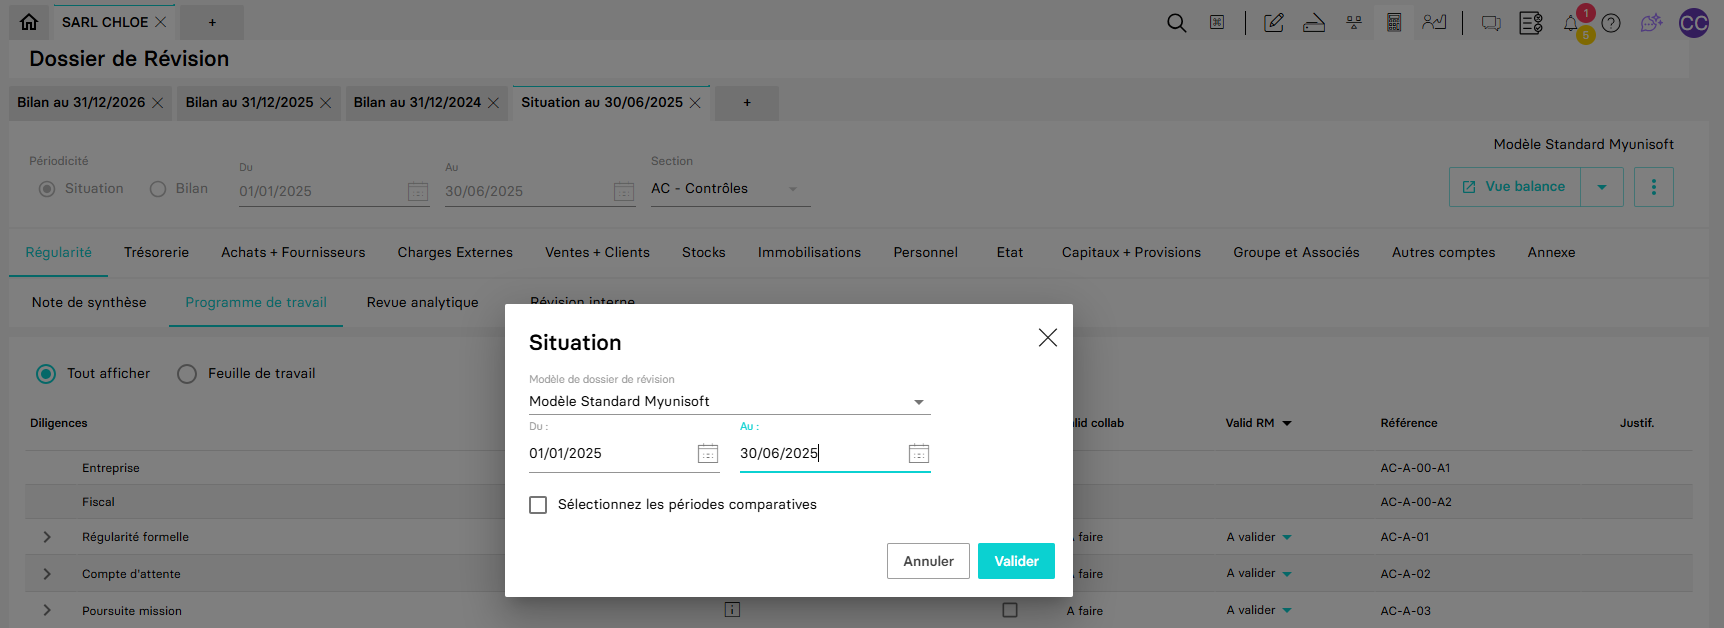Check 'Sélectionnez les périodes comparatives'
The width and height of the screenshot is (1724, 628).
tap(538, 505)
